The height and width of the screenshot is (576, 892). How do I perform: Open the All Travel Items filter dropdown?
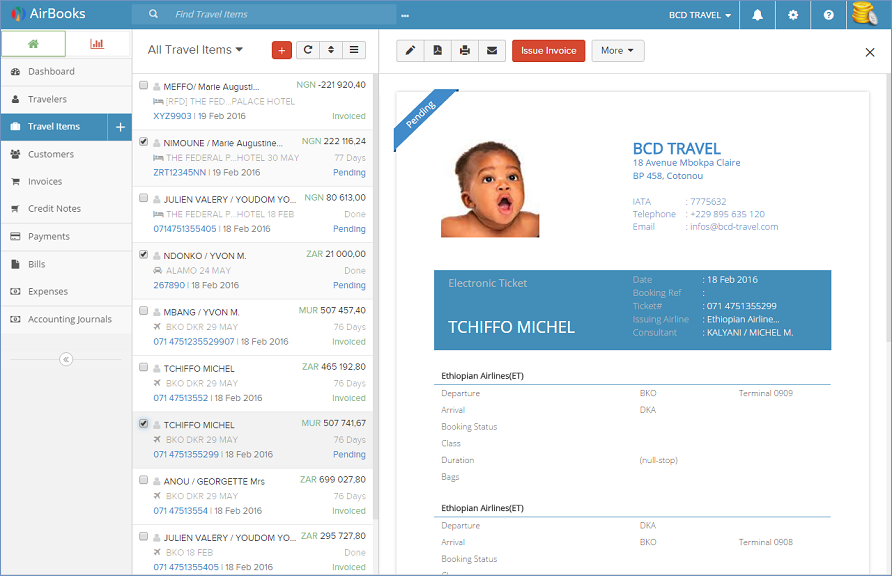195,50
